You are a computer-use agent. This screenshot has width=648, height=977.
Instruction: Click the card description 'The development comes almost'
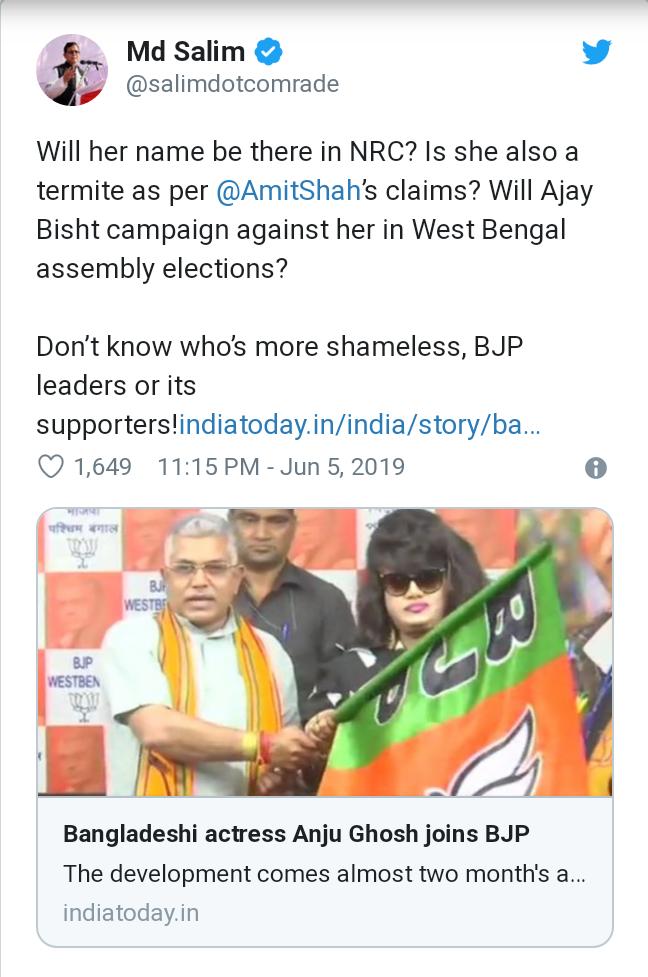(324, 874)
